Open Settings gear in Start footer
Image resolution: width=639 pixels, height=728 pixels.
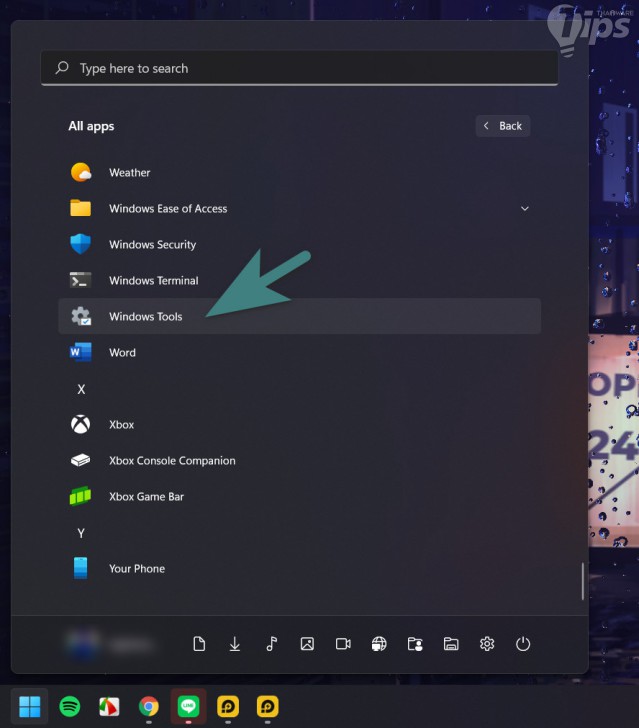pyautogui.click(x=487, y=644)
